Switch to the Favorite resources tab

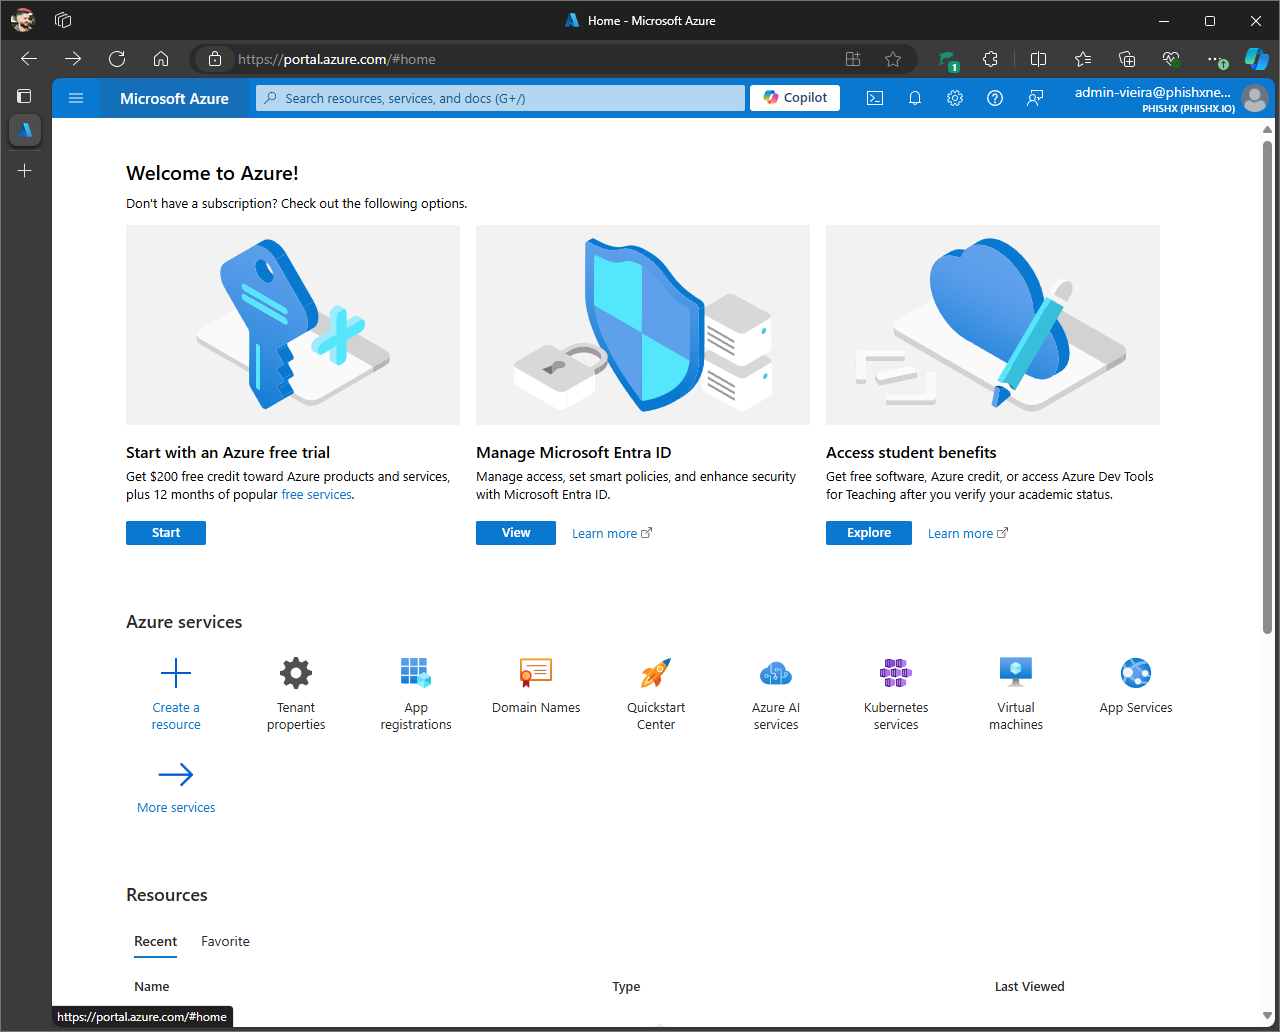point(225,941)
